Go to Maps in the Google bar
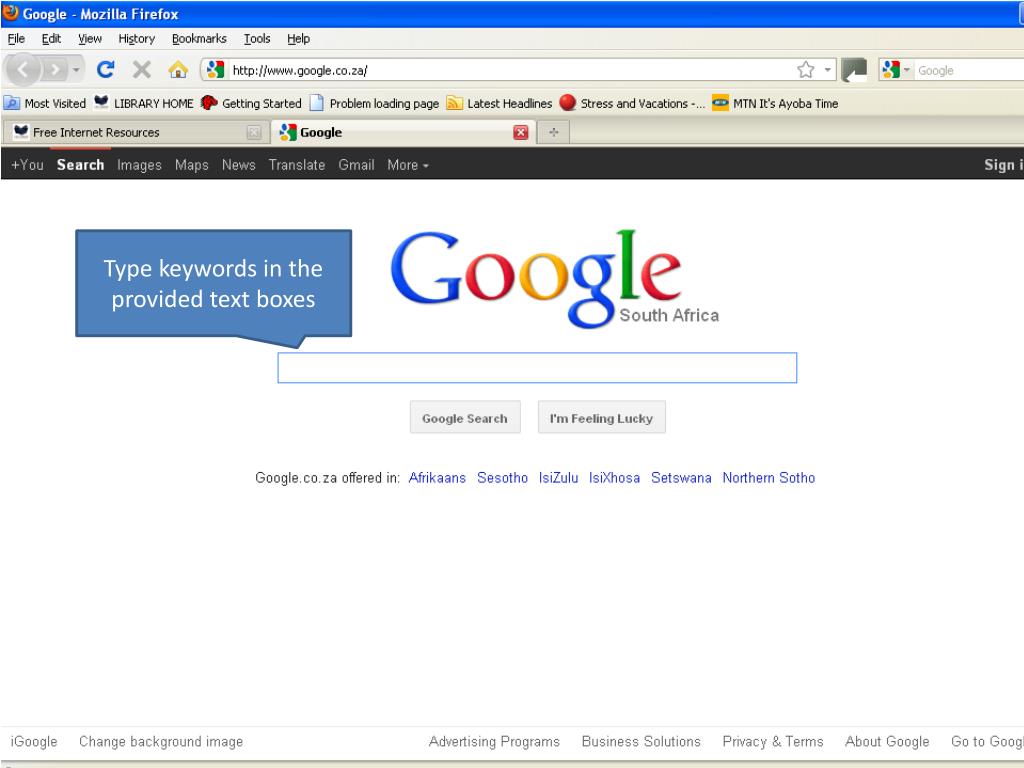1024x768 pixels. [191, 165]
